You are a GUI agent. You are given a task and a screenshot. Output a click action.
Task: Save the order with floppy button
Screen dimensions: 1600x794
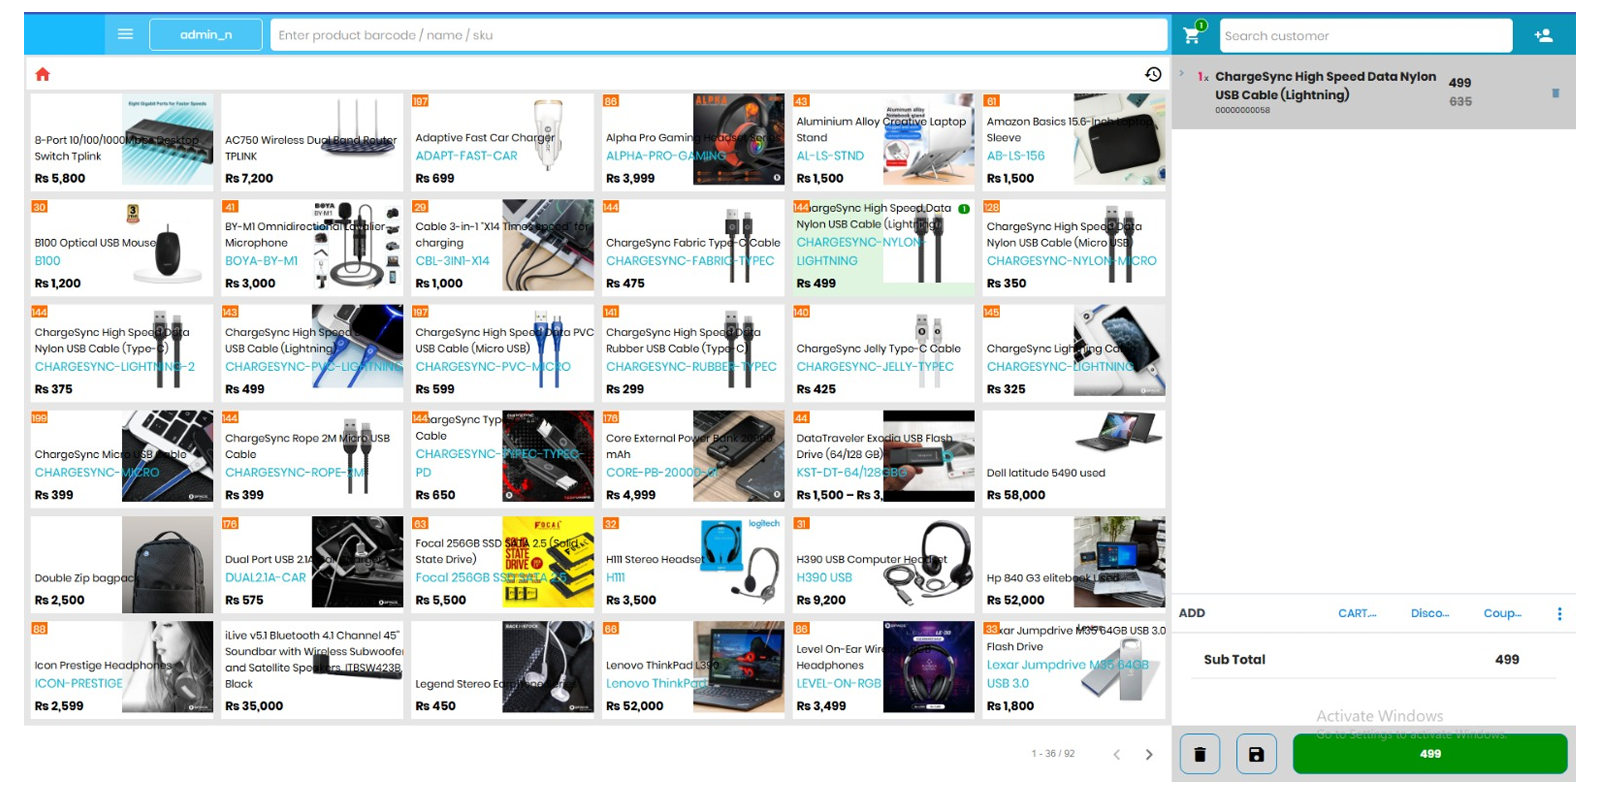point(1256,754)
